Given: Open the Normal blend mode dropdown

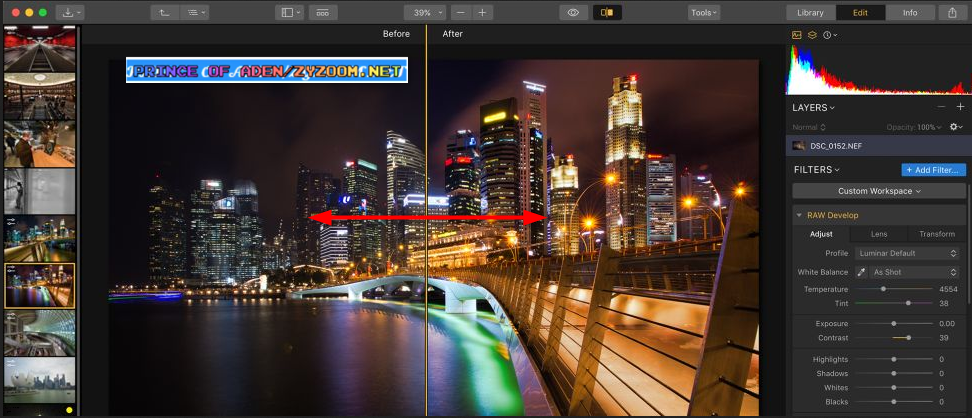Looking at the screenshot, I should click(809, 127).
